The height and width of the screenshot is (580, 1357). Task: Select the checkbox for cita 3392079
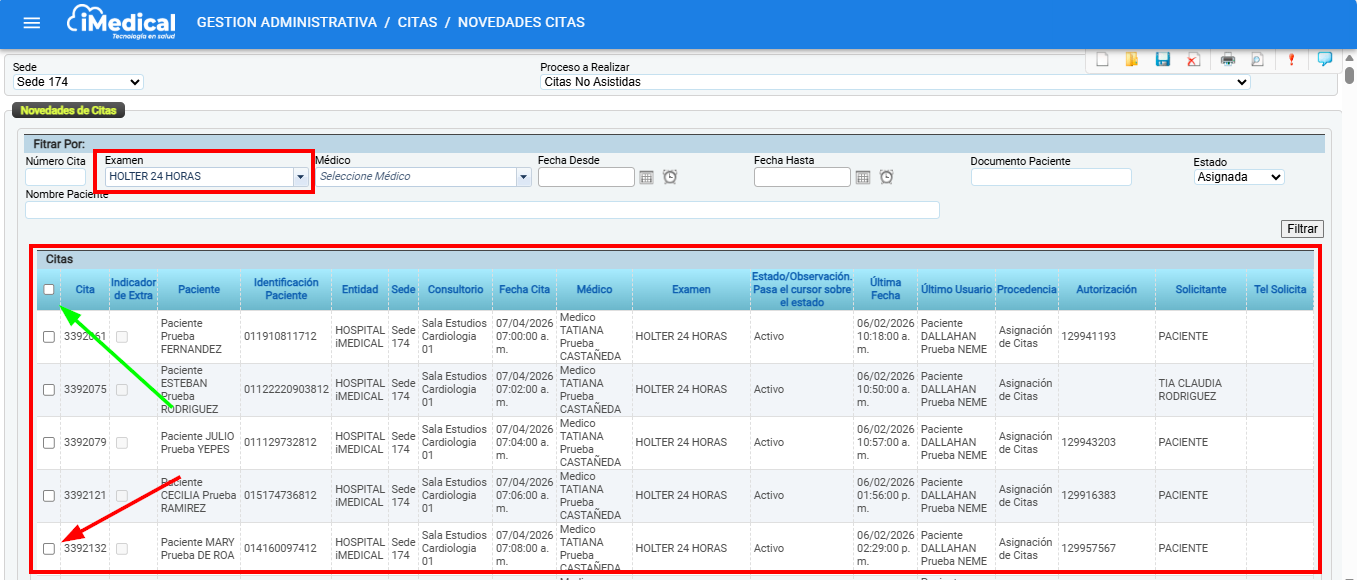(x=49, y=442)
